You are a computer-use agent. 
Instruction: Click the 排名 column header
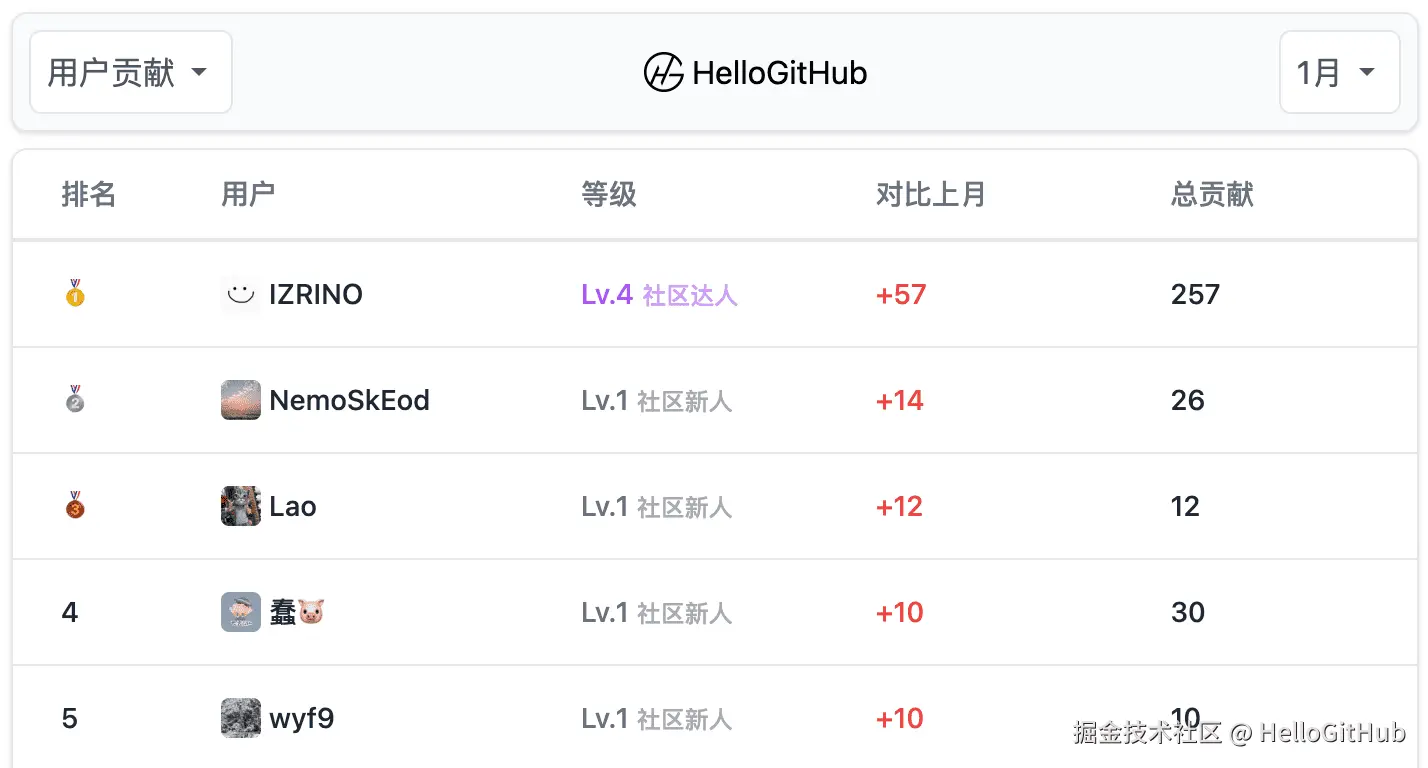click(89, 194)
